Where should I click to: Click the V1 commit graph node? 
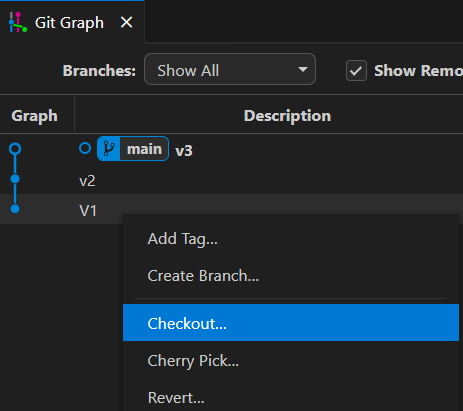pos(15,209)
